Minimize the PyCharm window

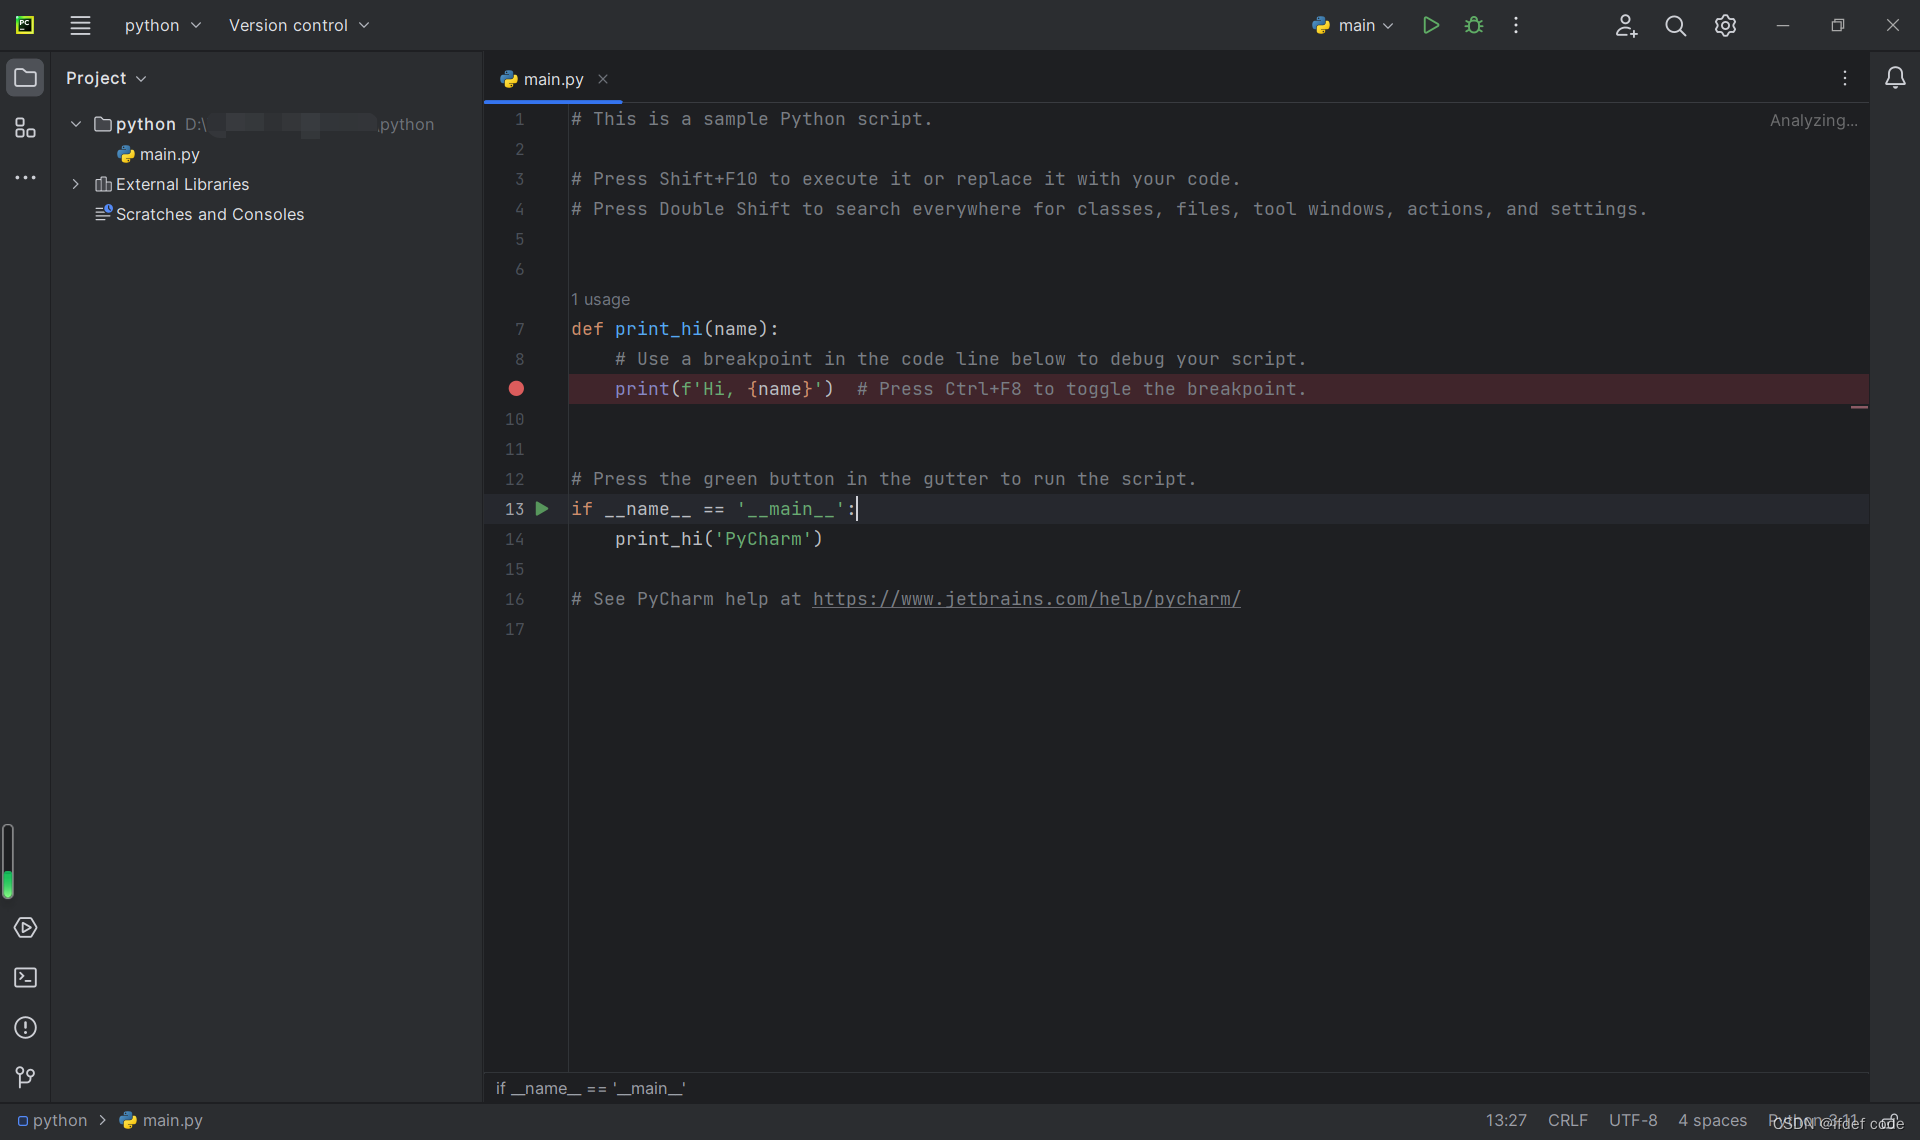coord(1782,25)
